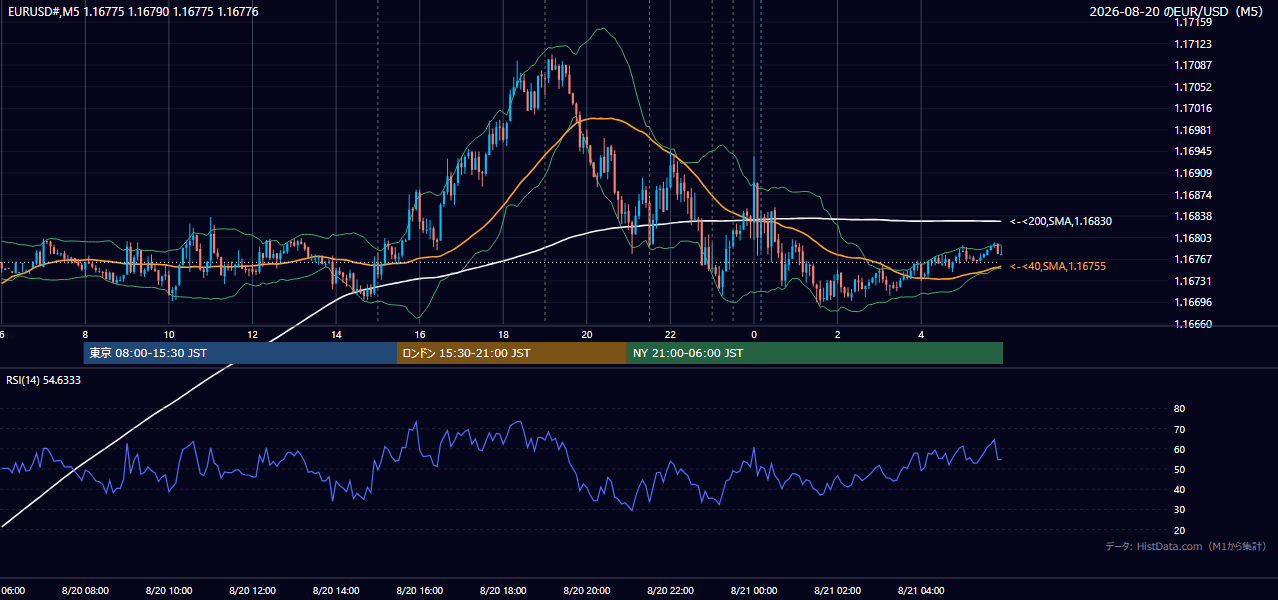Click price axis value 1.17123
The image size is (1278, 600).
(1192, 44)
